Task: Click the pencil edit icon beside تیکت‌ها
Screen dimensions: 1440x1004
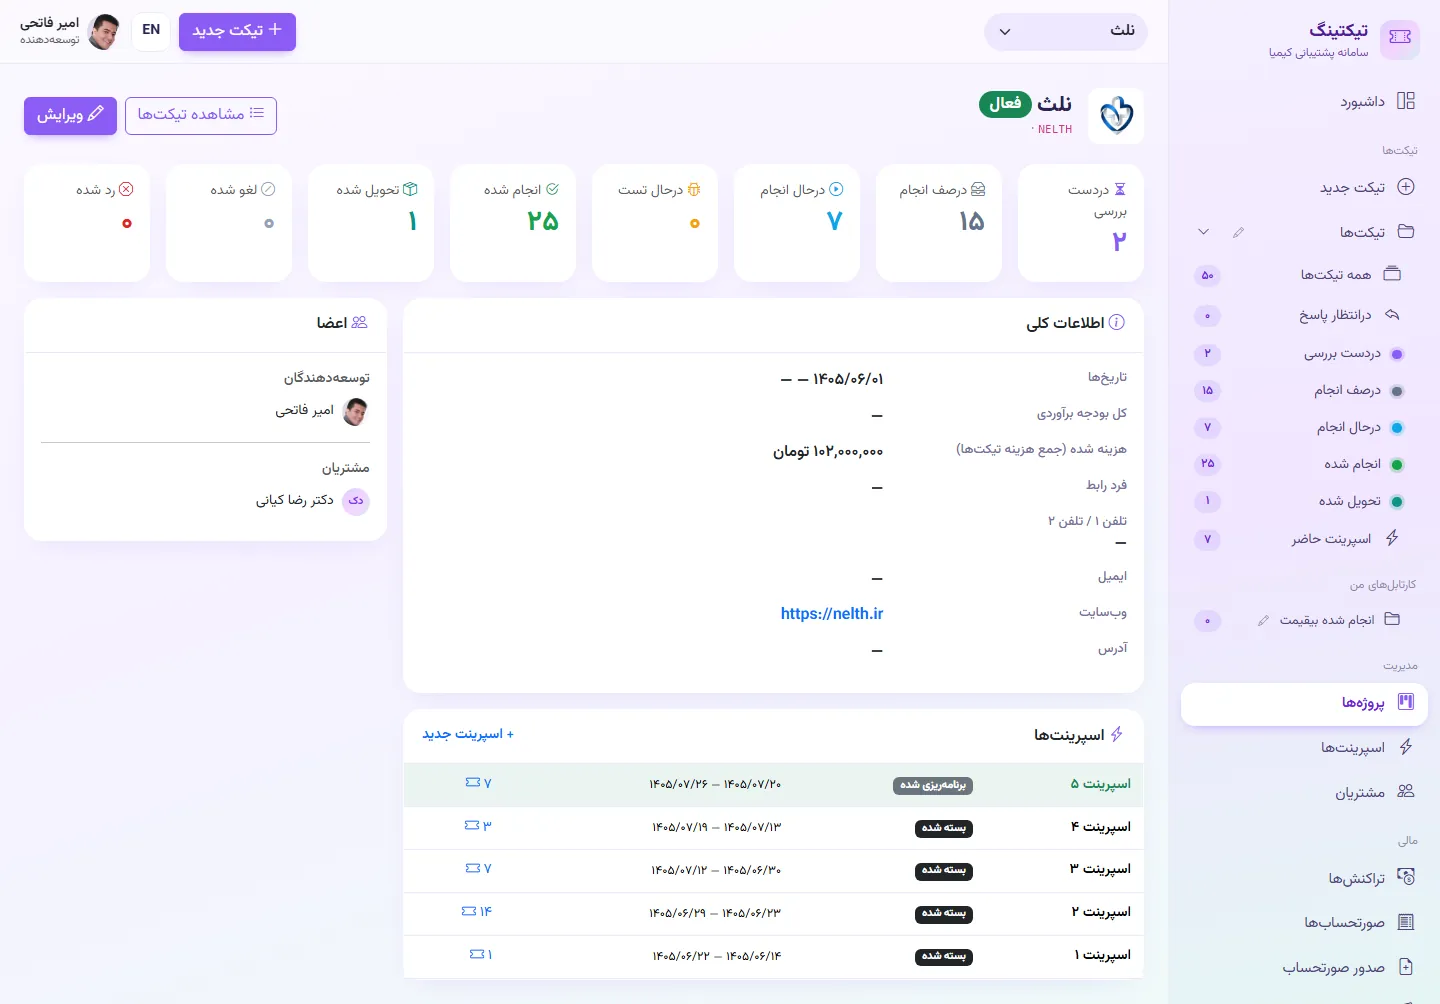Action: click(x=1239, y=232)
